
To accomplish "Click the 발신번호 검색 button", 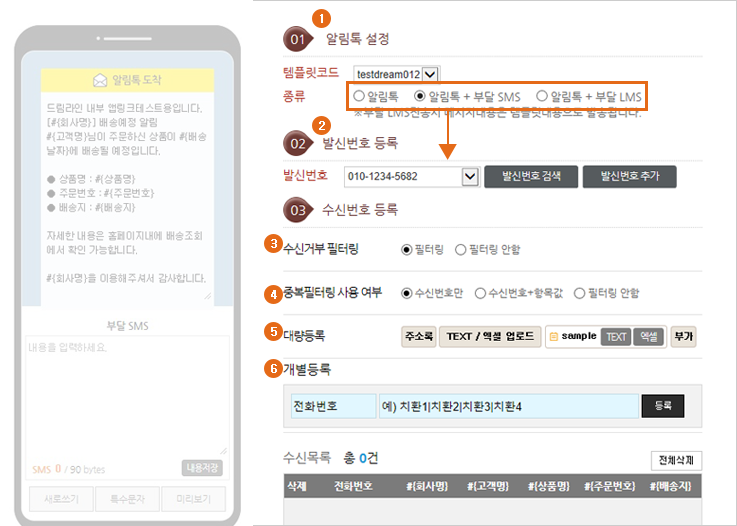I will (531, 177).
